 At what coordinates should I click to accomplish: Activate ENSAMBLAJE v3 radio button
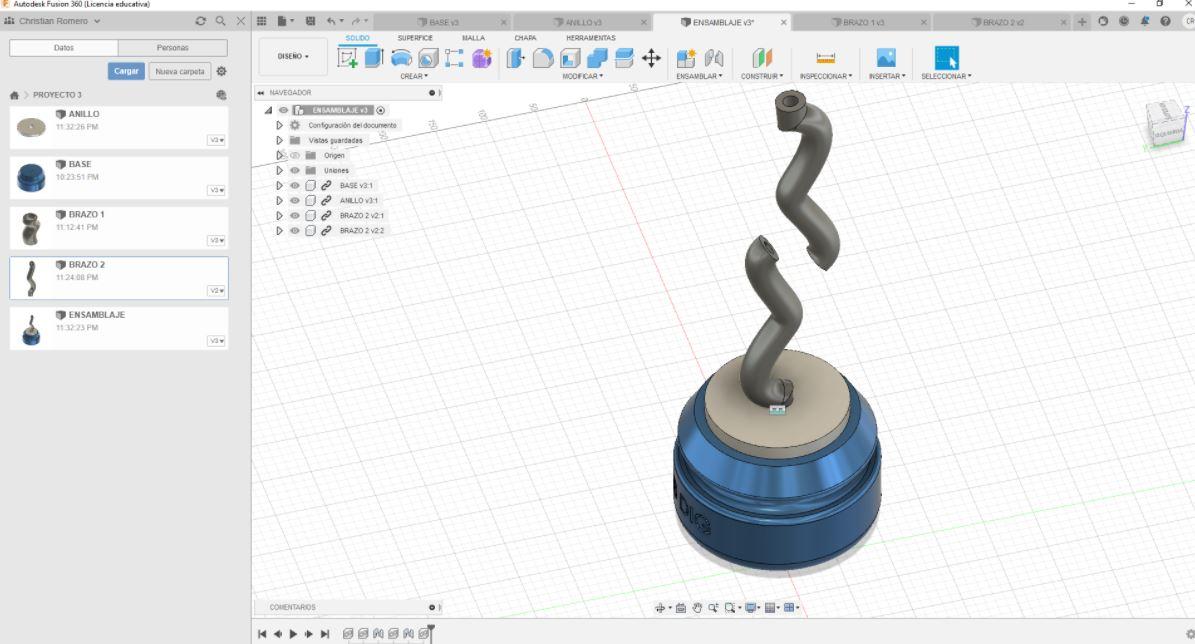pyautogui.click(x=380, y=111)
